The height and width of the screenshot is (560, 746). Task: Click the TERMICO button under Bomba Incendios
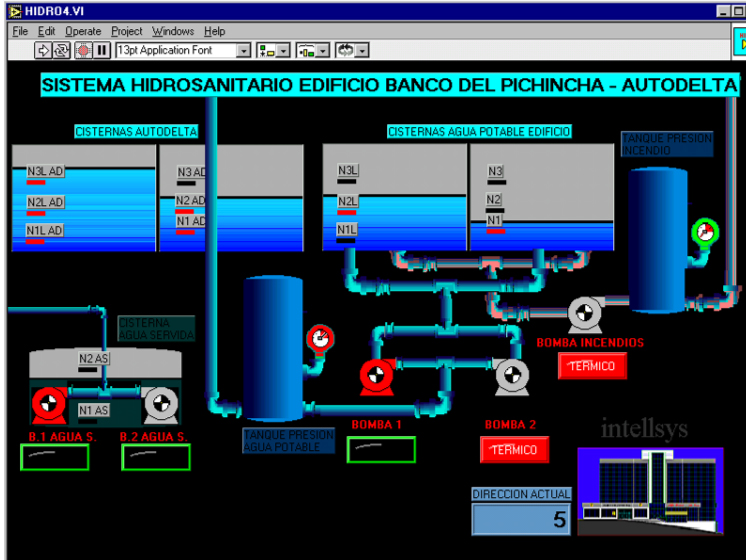pyautogui.click(x=592, y=366)
